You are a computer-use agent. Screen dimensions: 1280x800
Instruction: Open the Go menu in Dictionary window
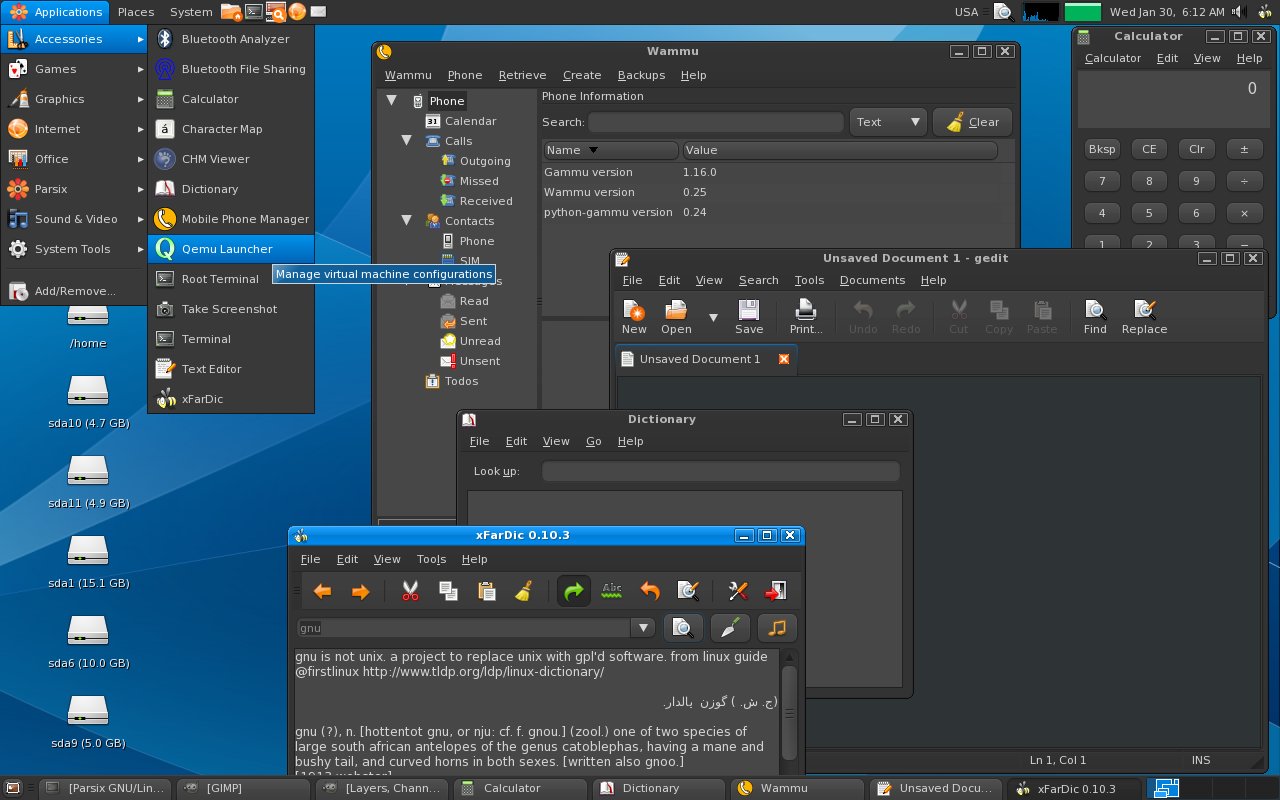coord(594,441)
